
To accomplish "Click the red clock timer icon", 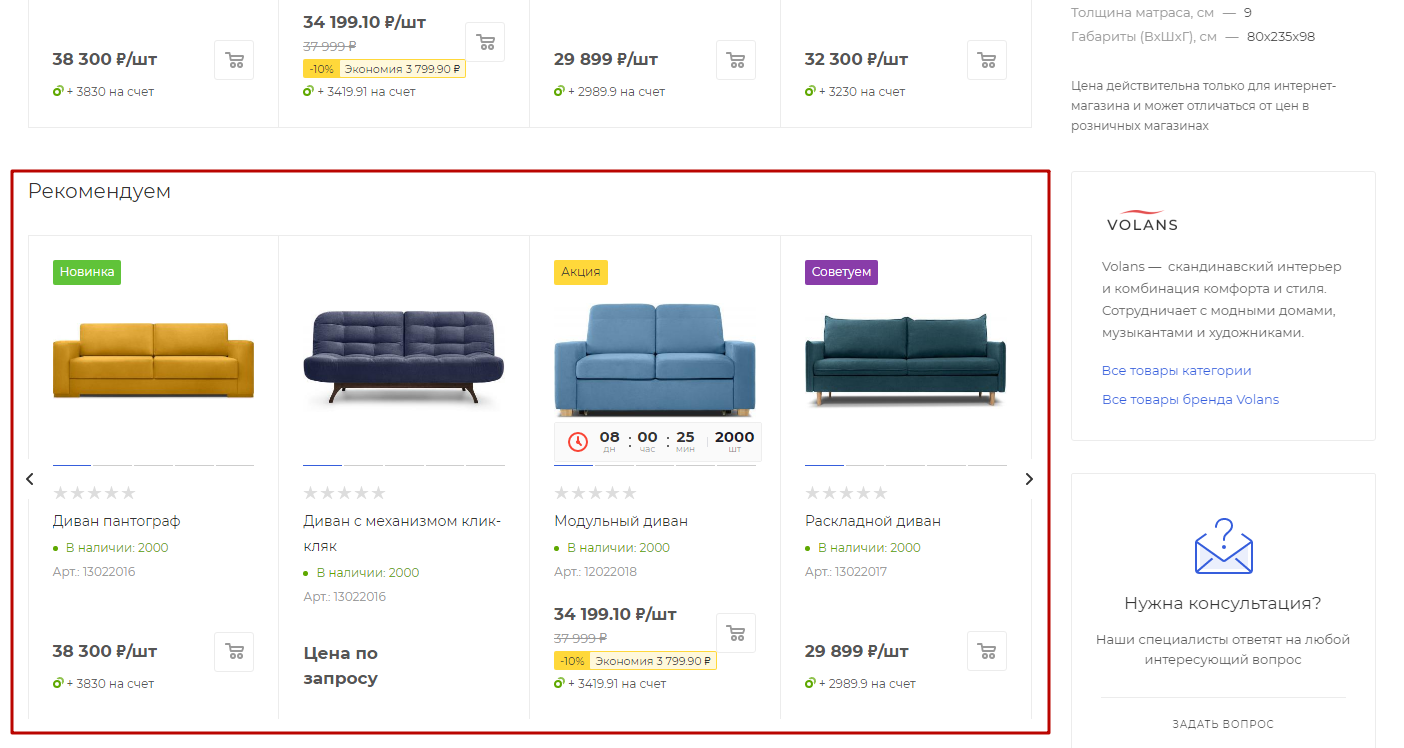I will tap(578, 441).
